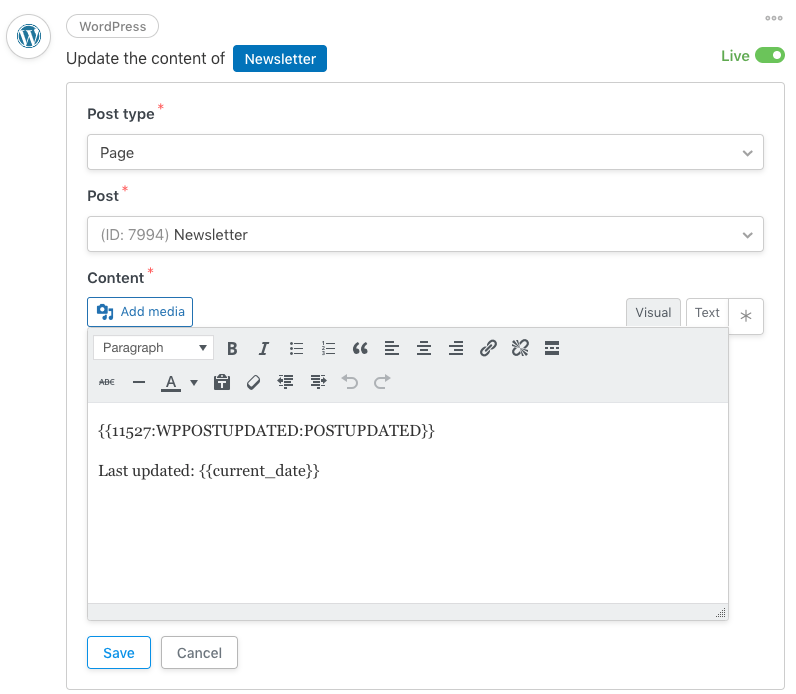Increase paragraph indent

coord(318,382)
